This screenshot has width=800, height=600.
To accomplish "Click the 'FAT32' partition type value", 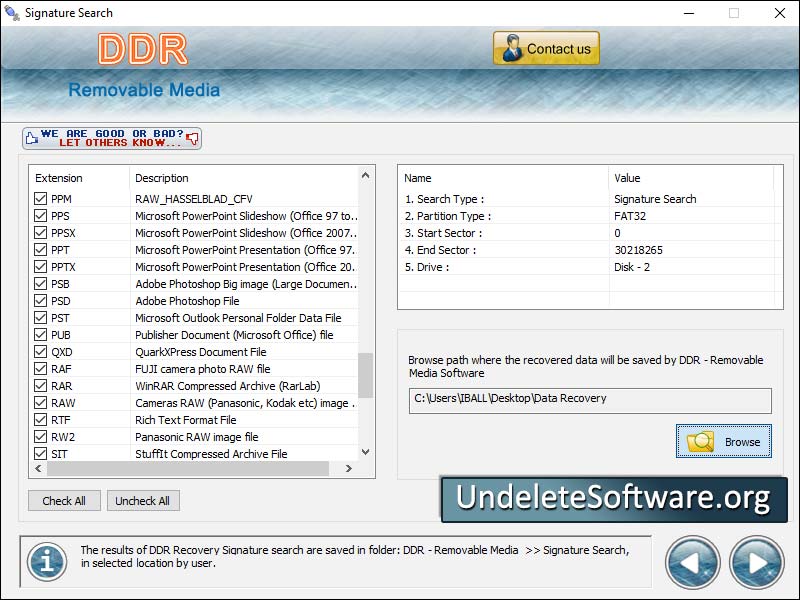I will 630,216.
